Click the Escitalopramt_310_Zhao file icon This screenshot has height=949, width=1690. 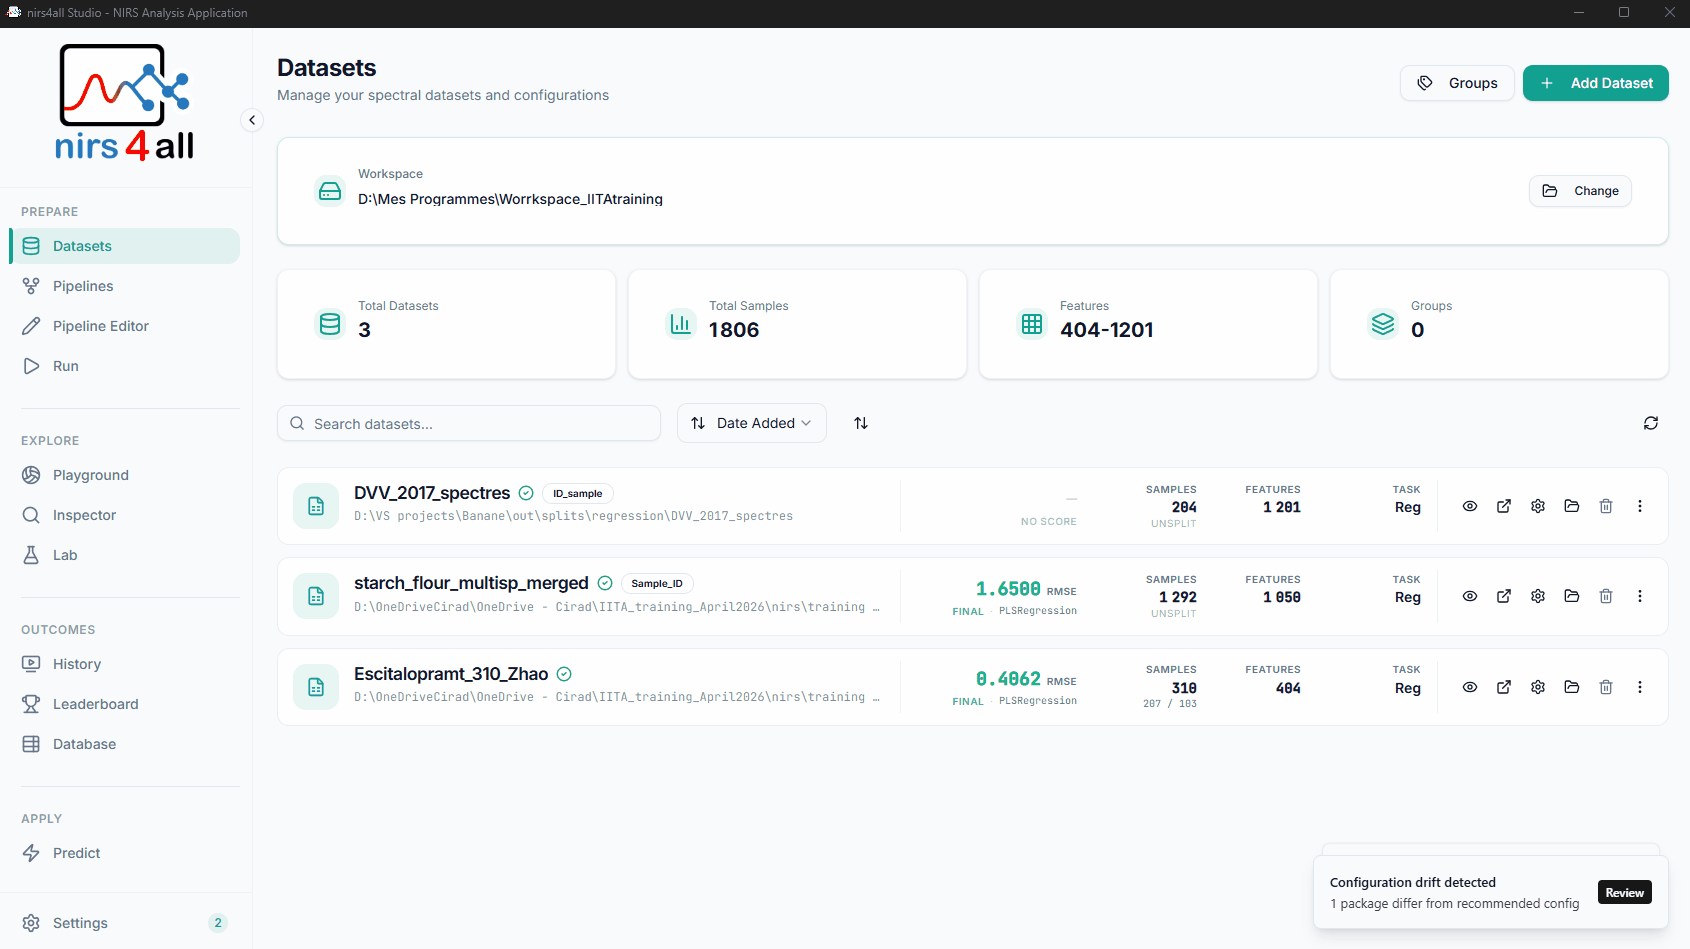[316, 687]
